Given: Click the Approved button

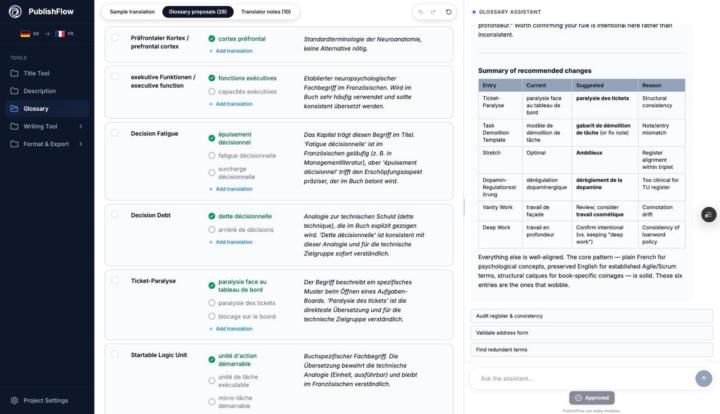Looking at the screenshot, I should point(592,398).
